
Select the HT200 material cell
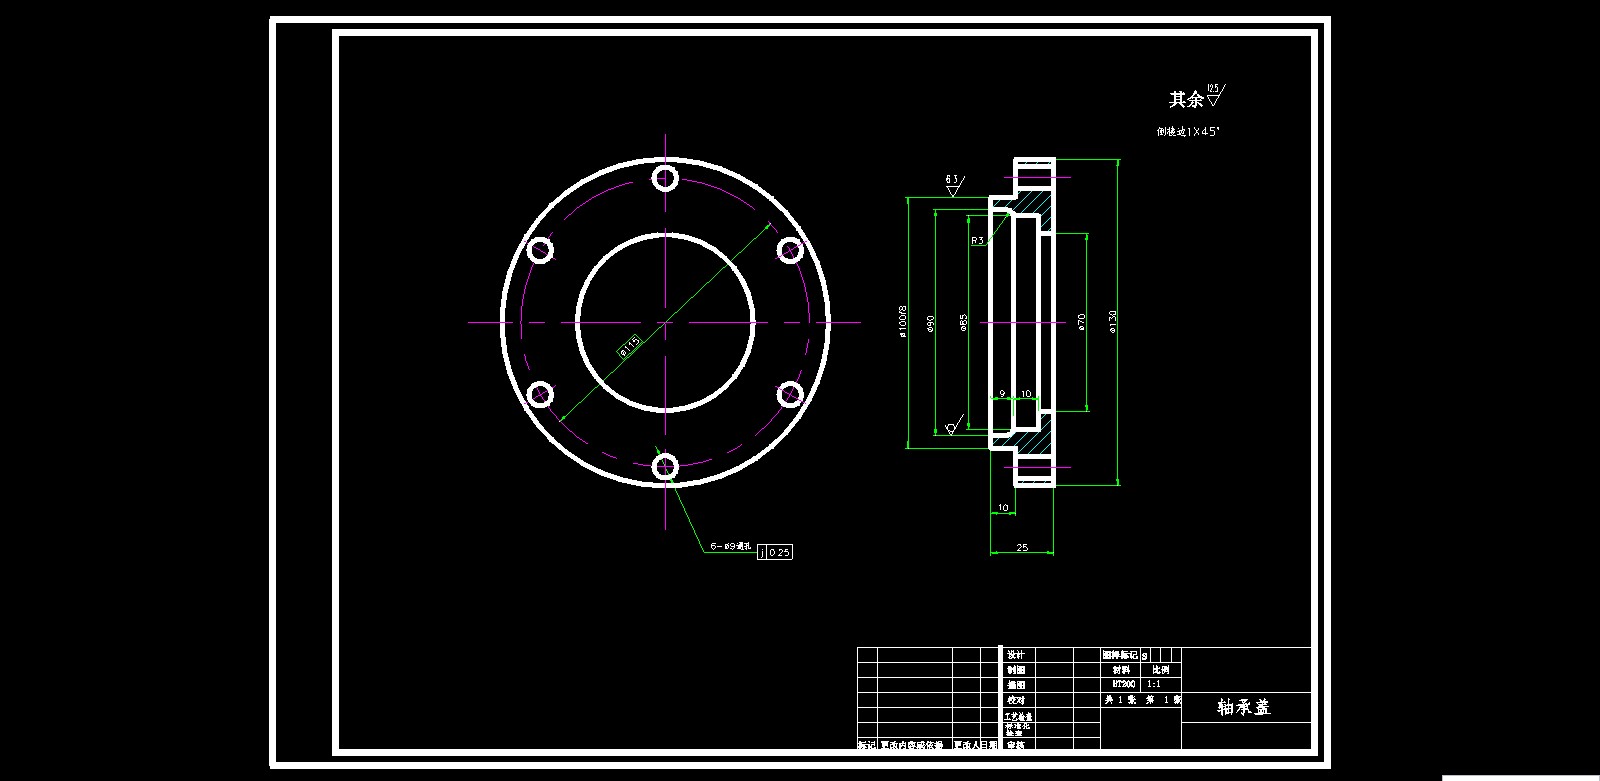click(1123, 684)
